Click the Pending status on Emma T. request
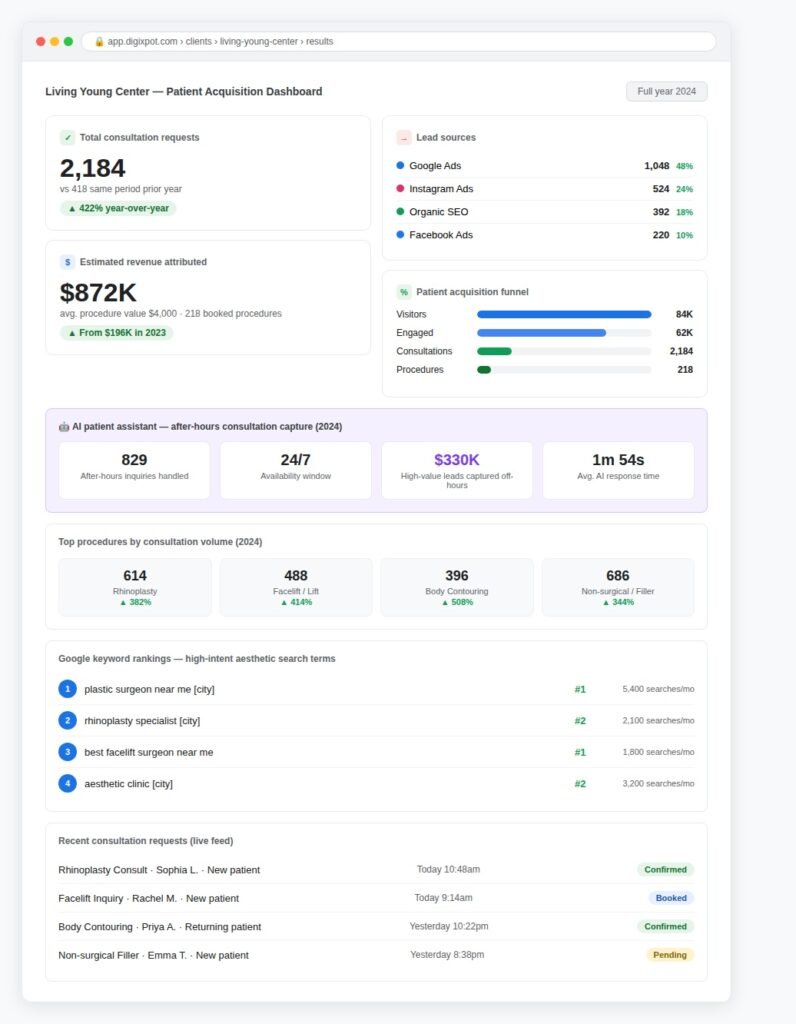796x1024 pixels. [669, 955]
